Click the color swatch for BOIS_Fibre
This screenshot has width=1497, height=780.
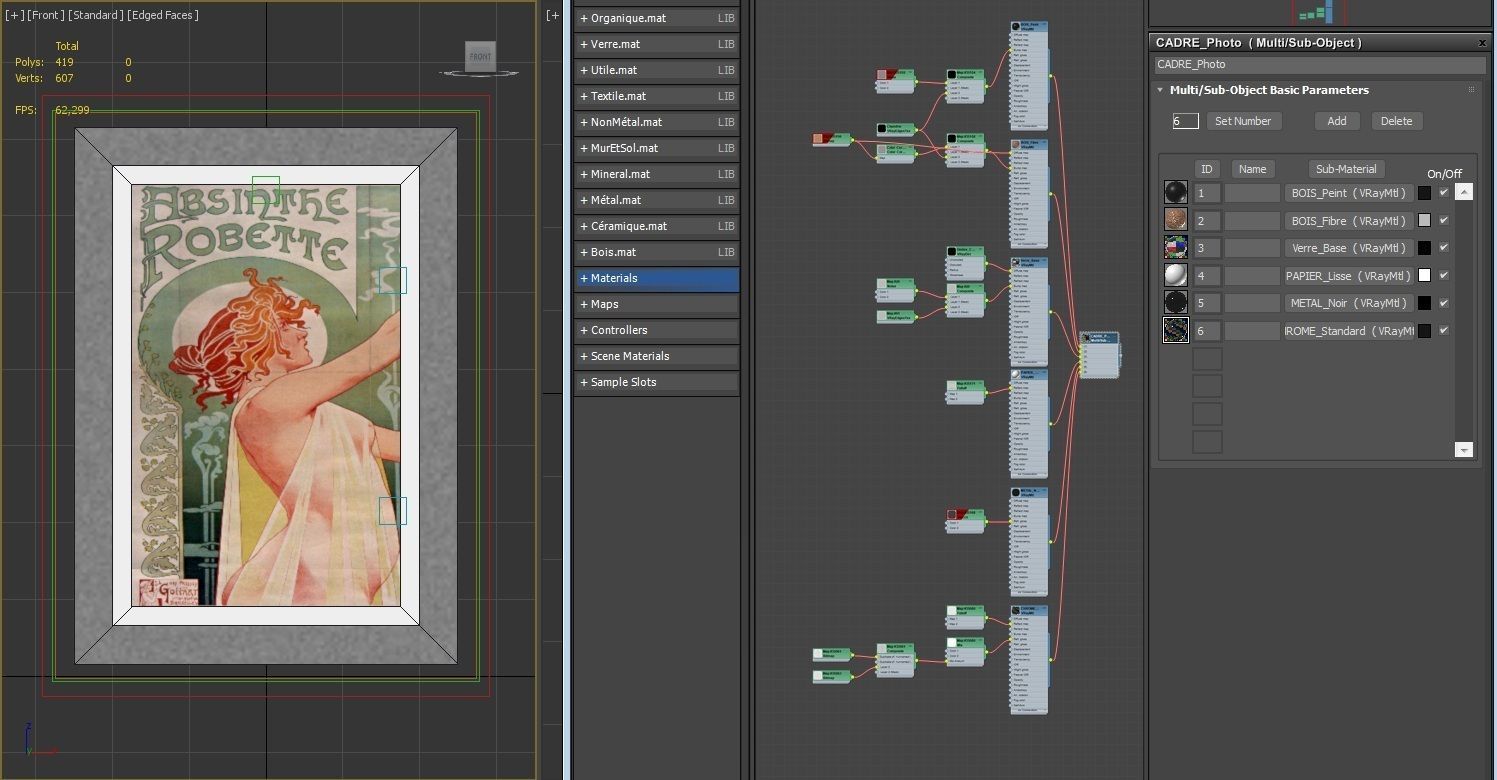click(1424, 220)
